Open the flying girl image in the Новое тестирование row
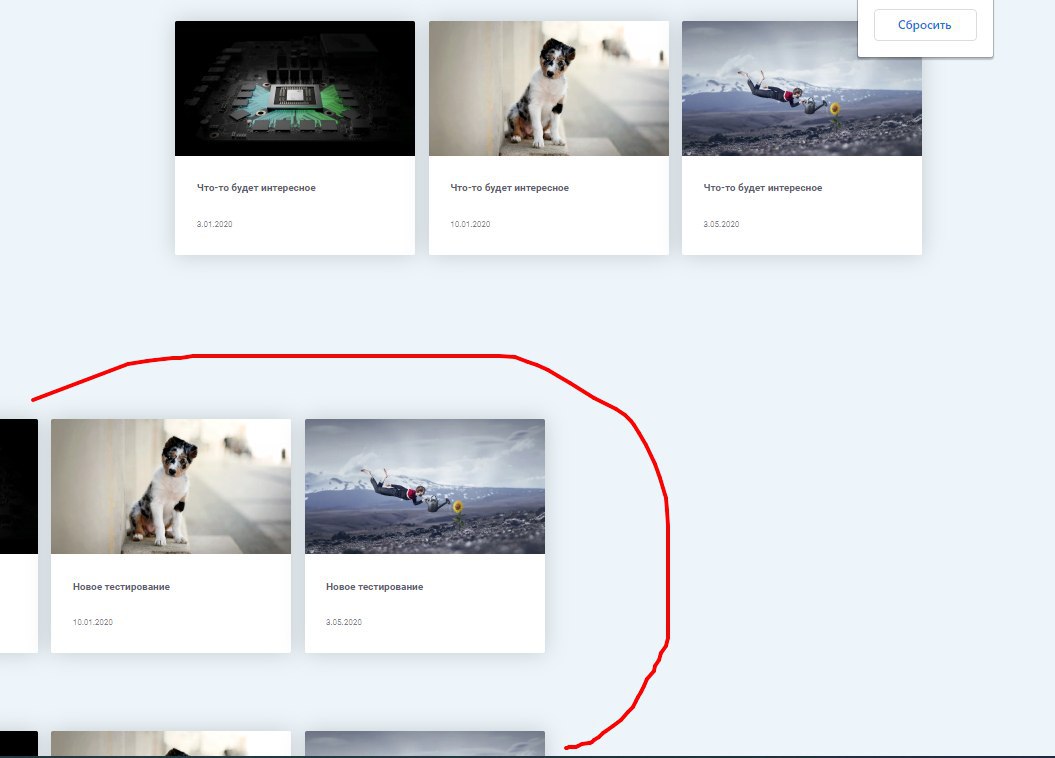 (425, 486)
